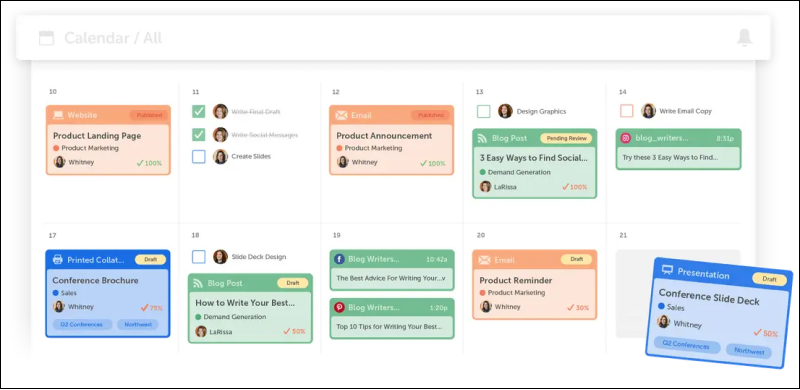The image size is (800, 390).
Task: Click 'Calendar / All' header title
Action: [113, 38]
